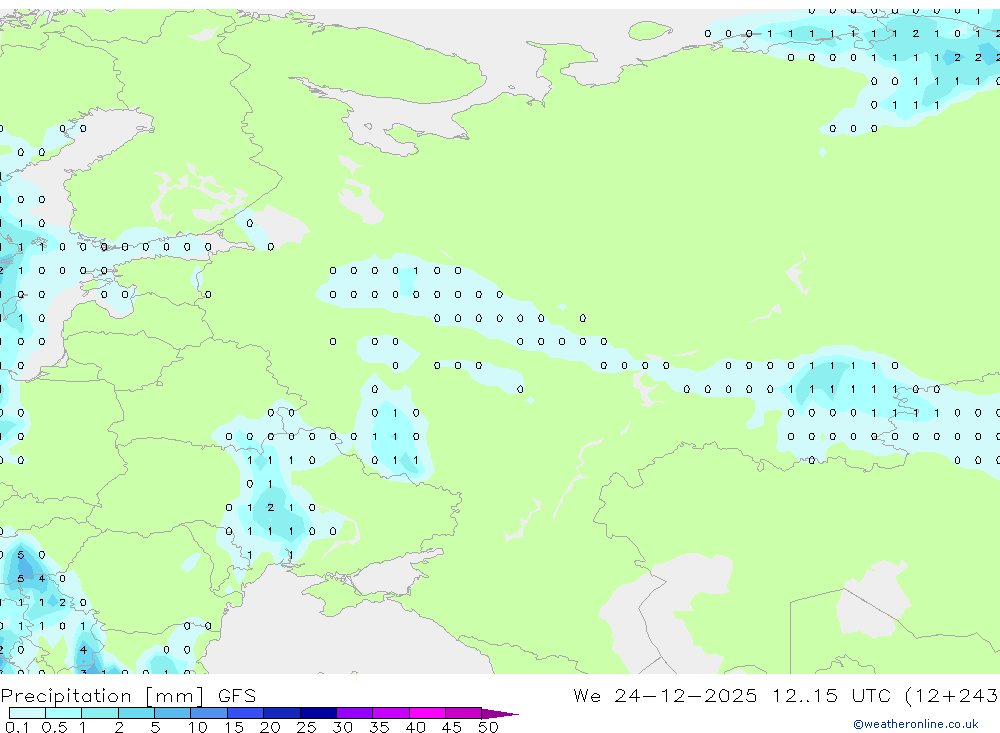The width and height of the screenshot is (1000, 733).
Task: Click the 'Precipitation [mm] GFS' title
Action: (128, 696)
